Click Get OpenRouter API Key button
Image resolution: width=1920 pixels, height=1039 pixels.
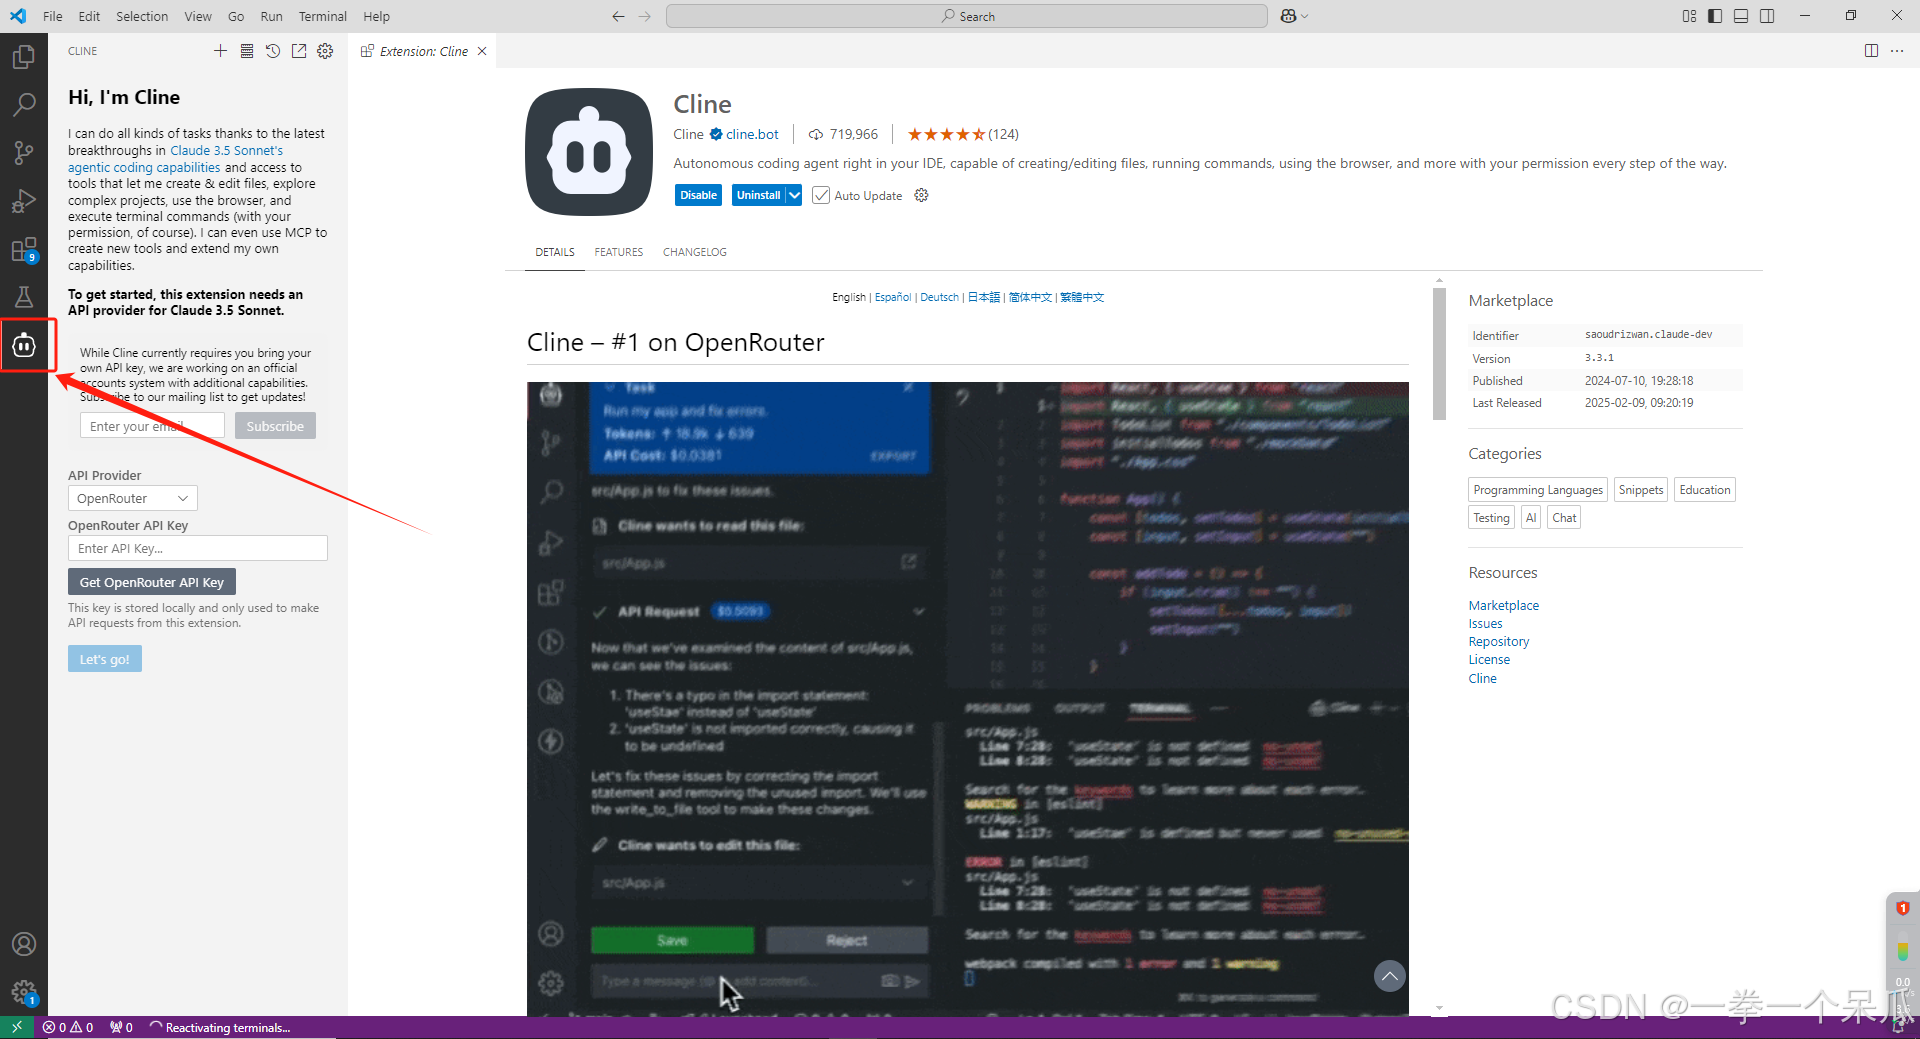click(152, 582)
